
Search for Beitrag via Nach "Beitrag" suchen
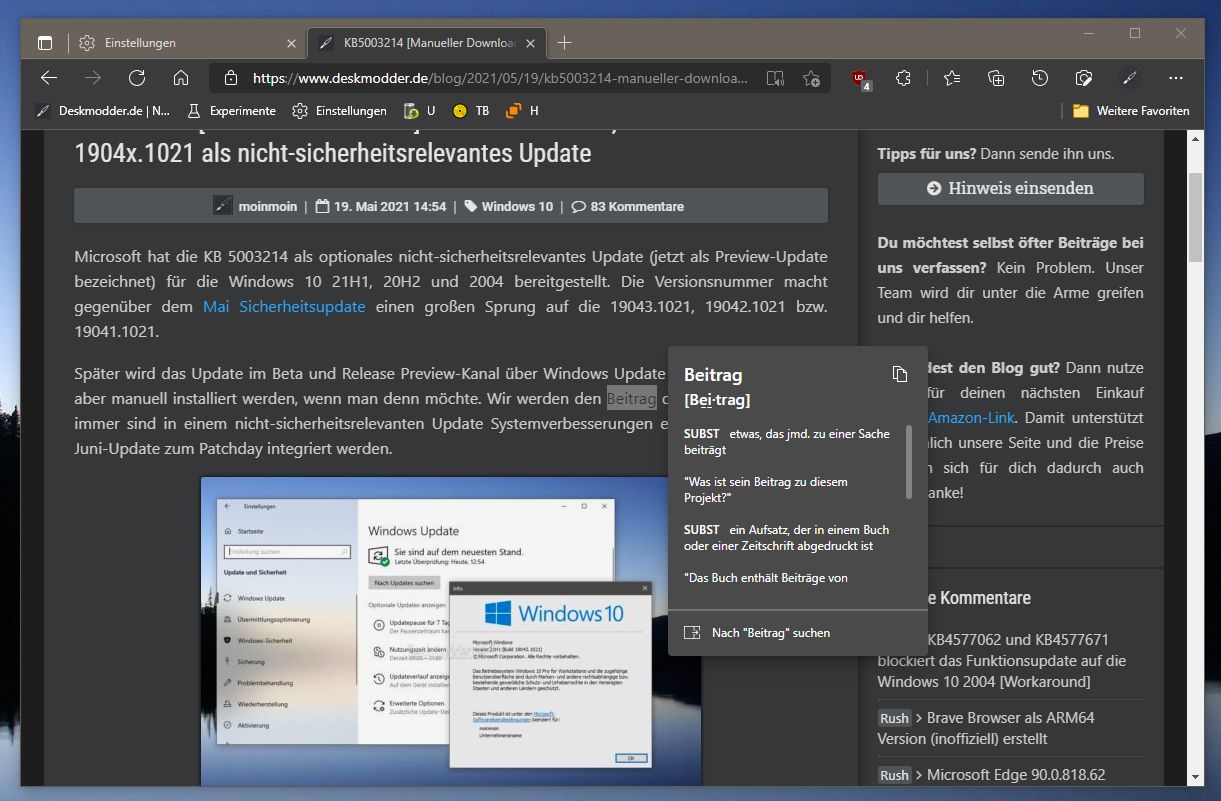pyautogui.click(x=769, y=633)
